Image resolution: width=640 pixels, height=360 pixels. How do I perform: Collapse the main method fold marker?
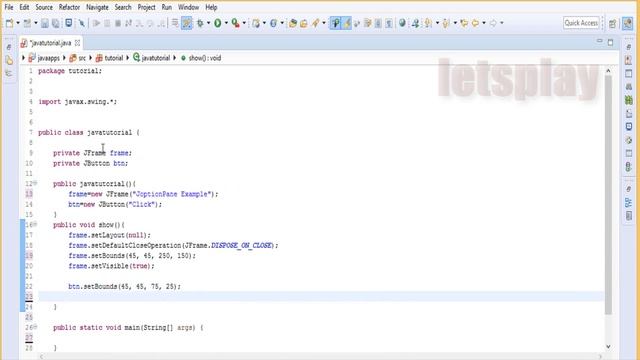point(35,327)
